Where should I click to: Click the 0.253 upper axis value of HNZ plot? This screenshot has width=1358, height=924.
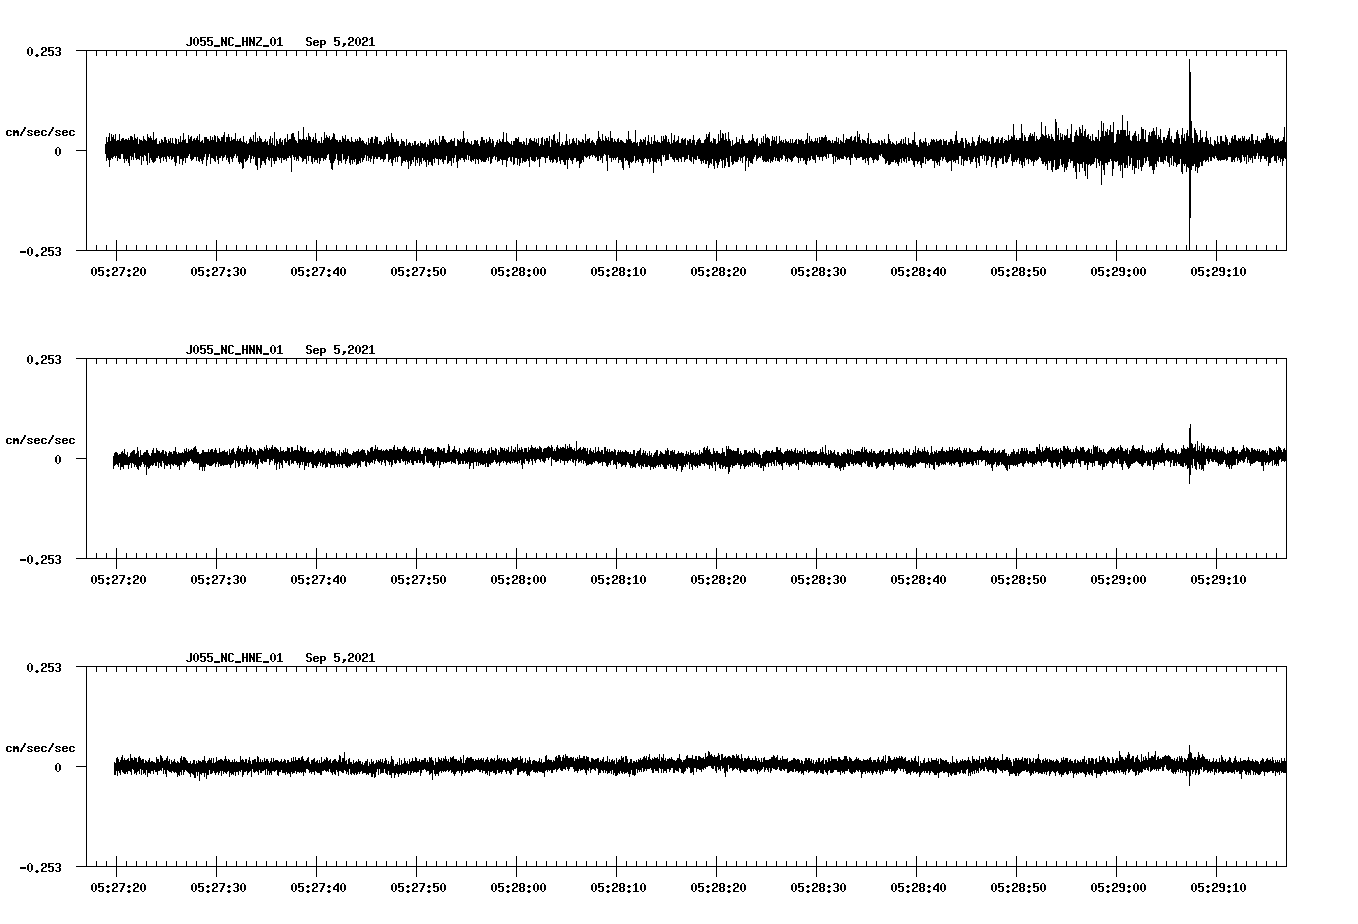pos(44,51)
